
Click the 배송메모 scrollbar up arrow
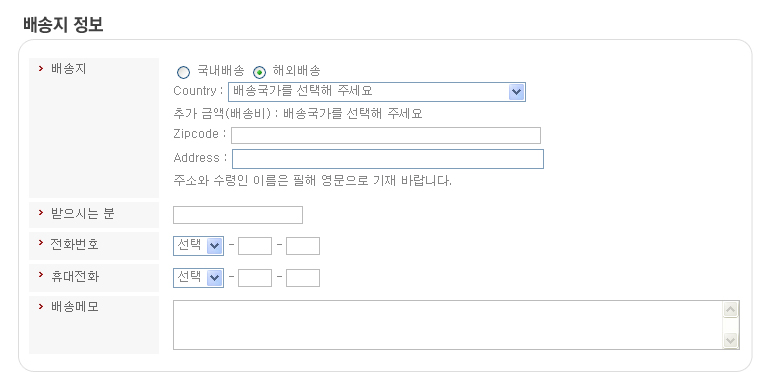[x=730, y=309]
